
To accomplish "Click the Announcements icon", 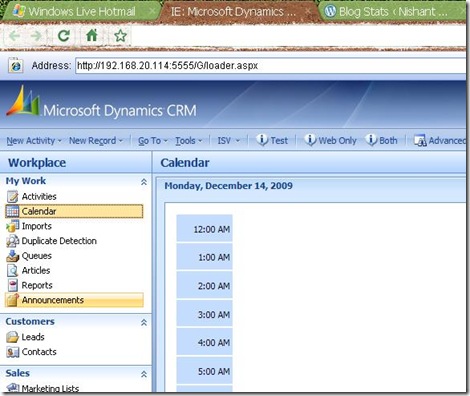I will pyautogui.click(x=12, y=300).
